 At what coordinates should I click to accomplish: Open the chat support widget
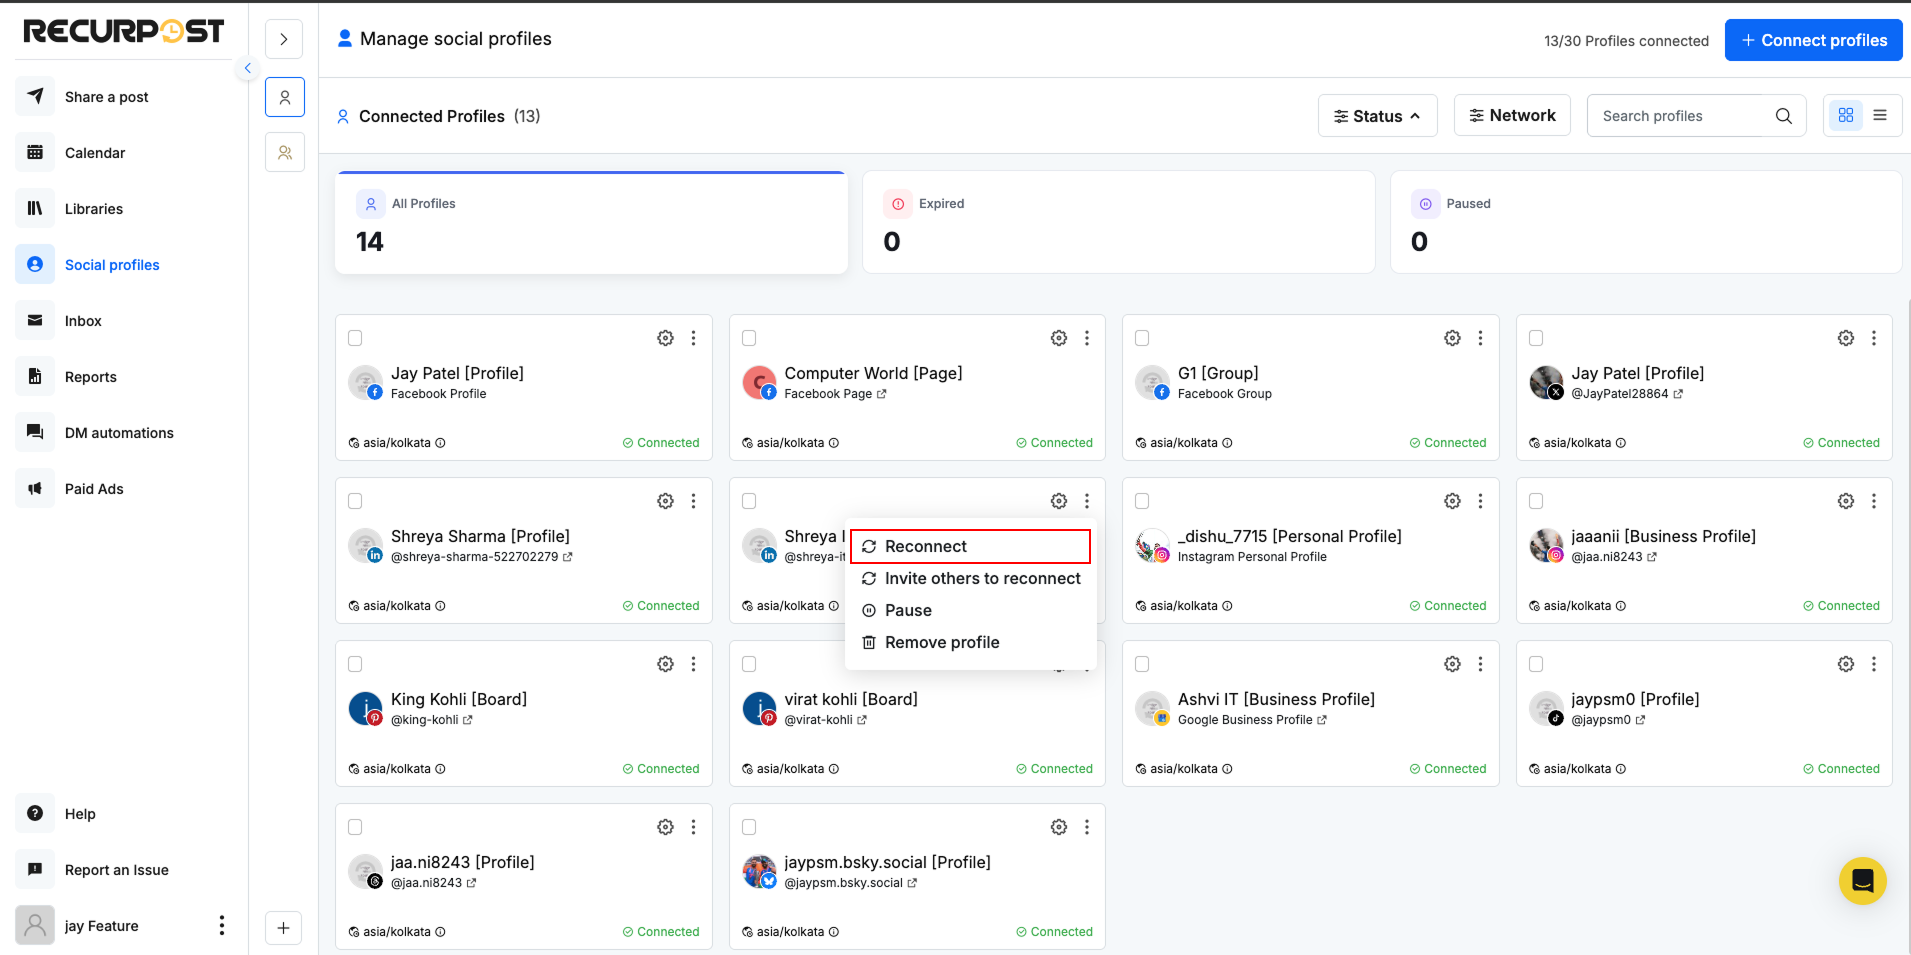pyautogui.click(x=1862, y=880)
